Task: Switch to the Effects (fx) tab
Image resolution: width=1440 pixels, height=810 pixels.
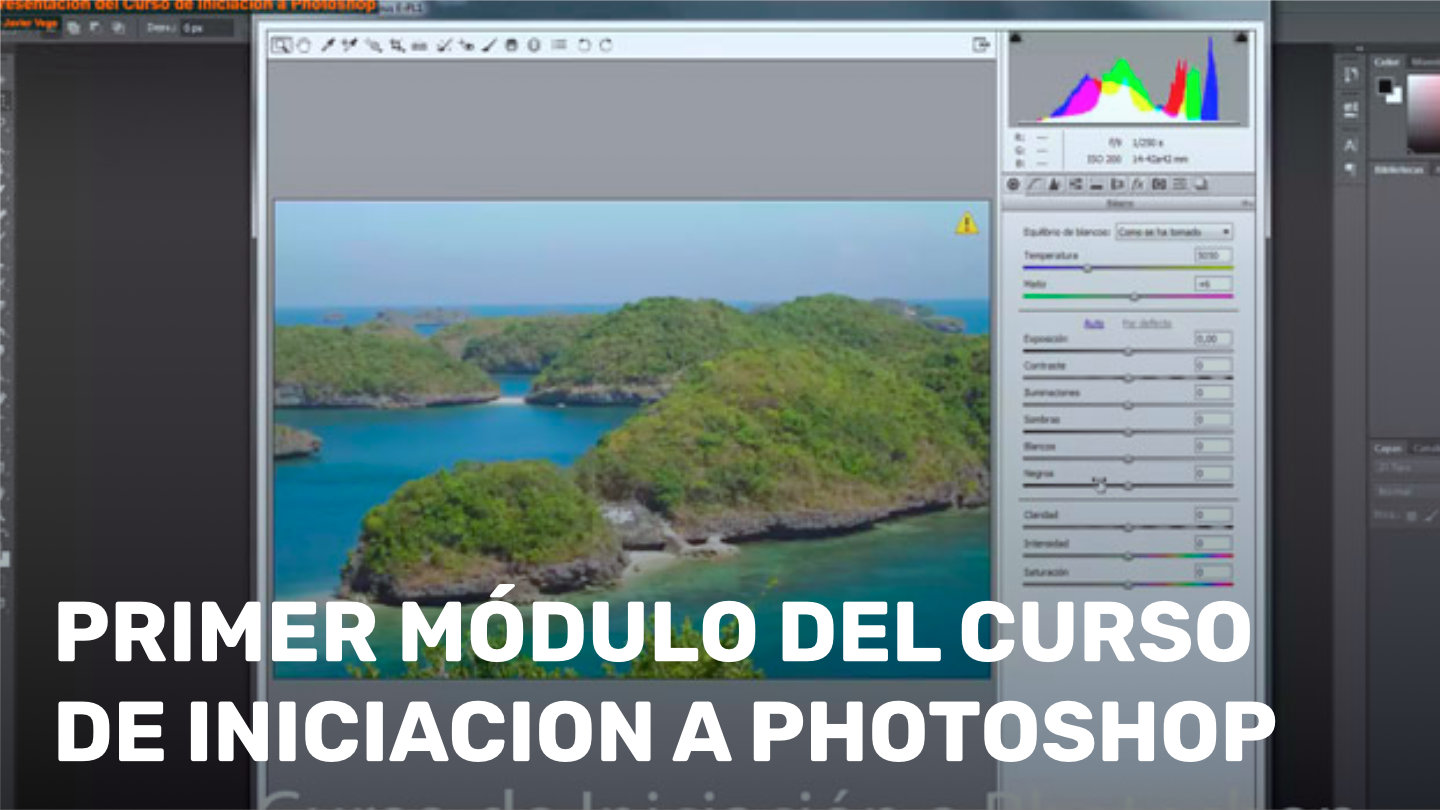Action: pos(1137,184)
